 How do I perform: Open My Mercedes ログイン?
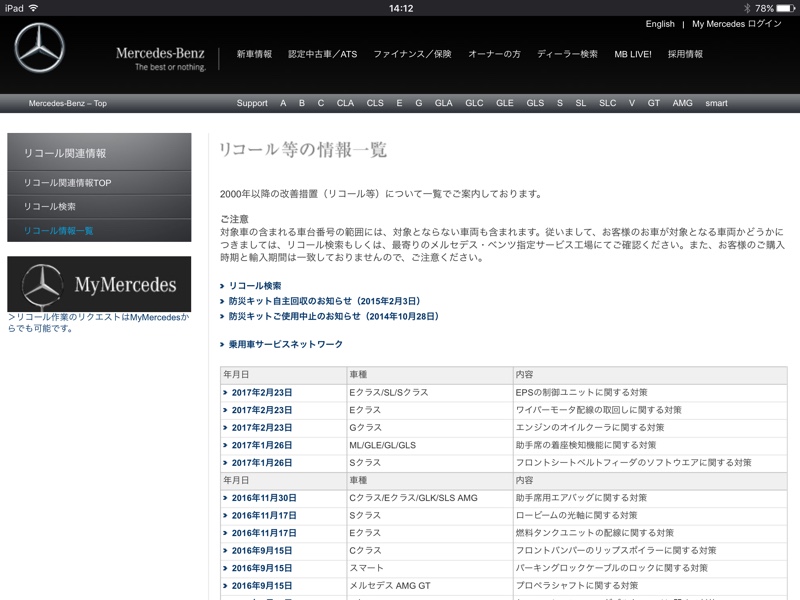737,24
